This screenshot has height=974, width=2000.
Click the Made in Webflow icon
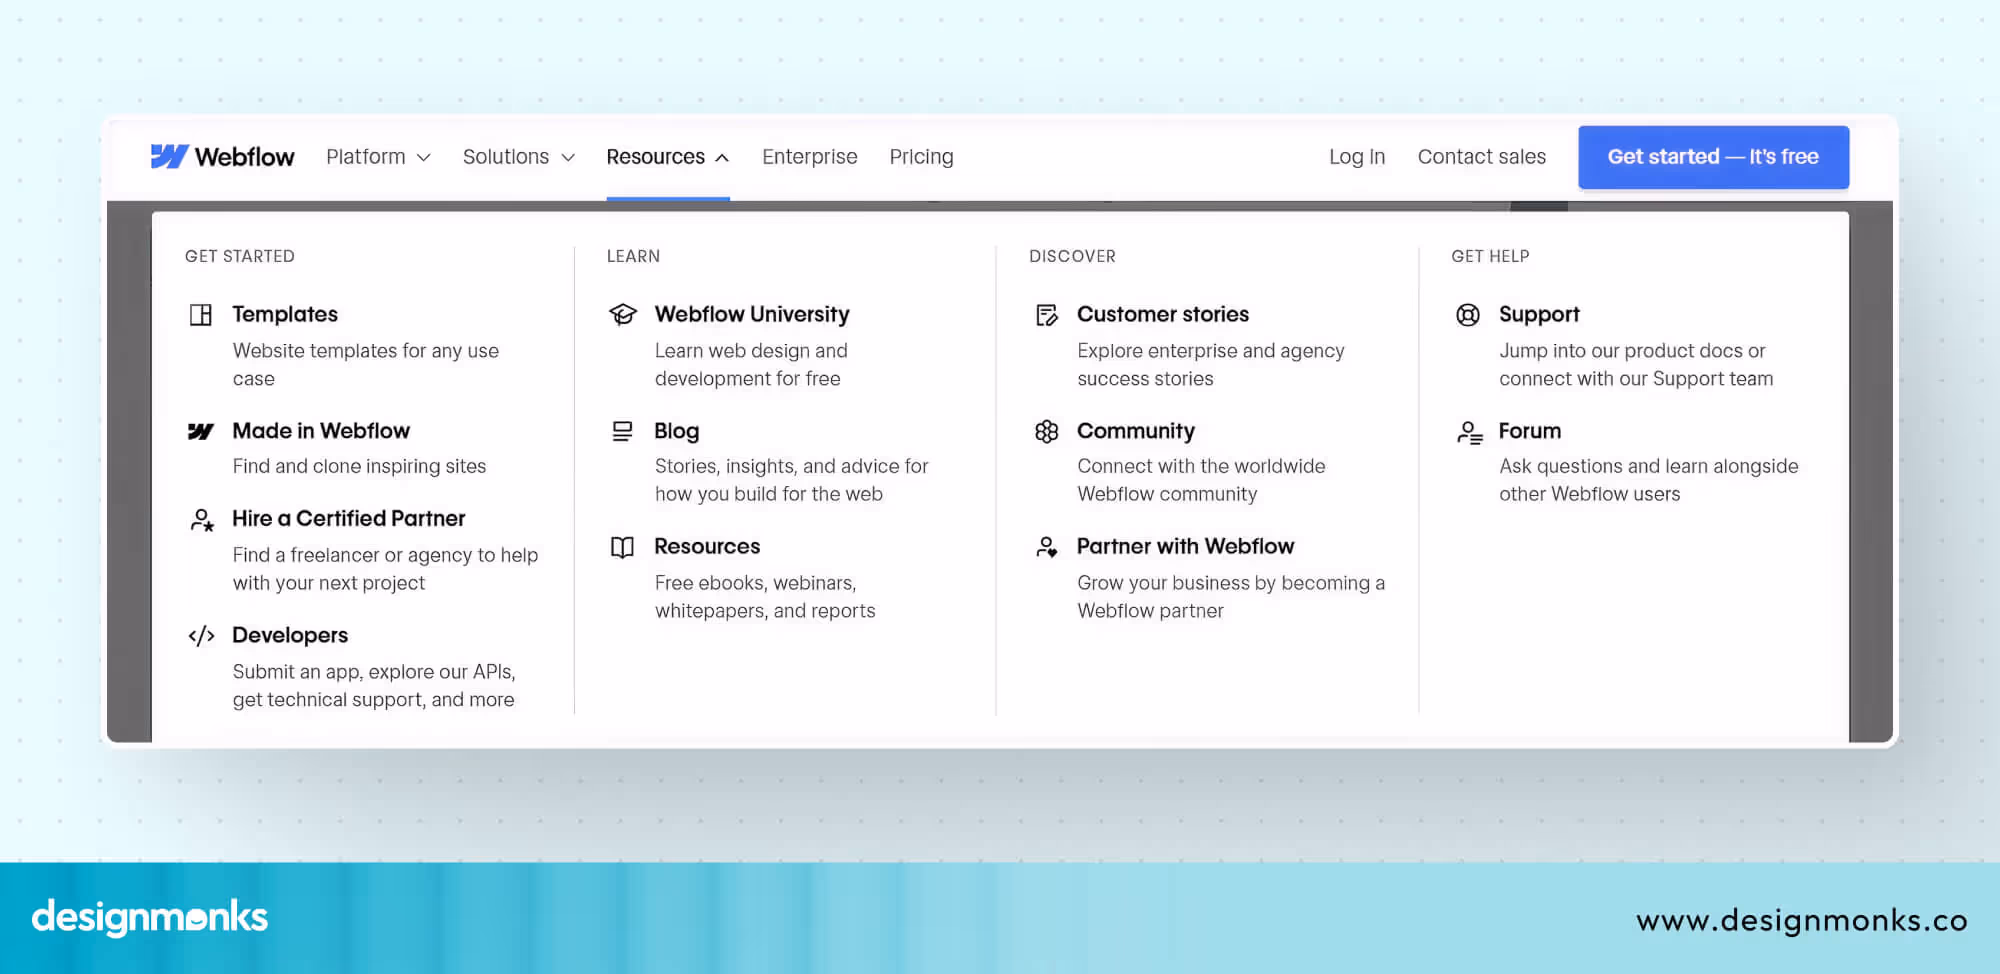pyautogui.click(x=202, y=431)
